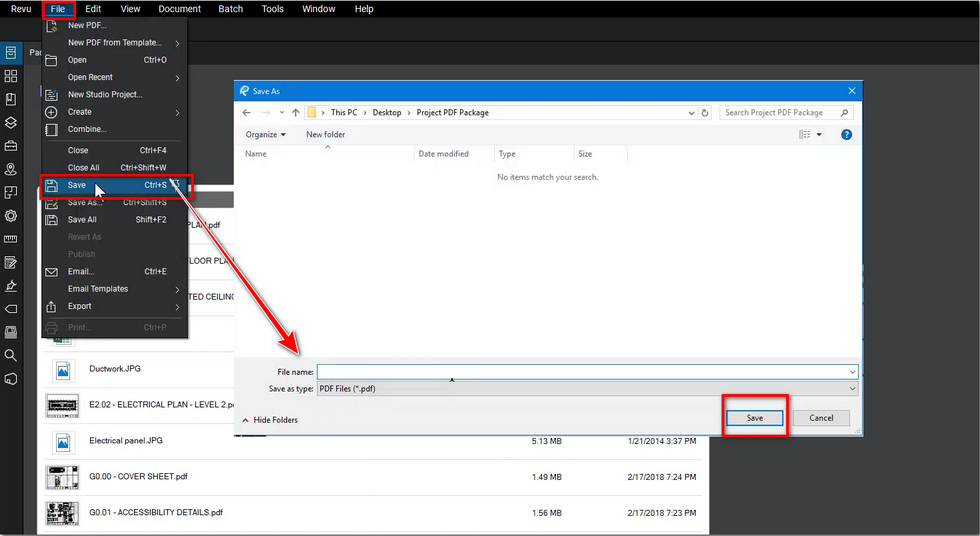The image size is (980, 536).
Task: Choose New PDF... in the File menu
Action: [x=116, y=26]
